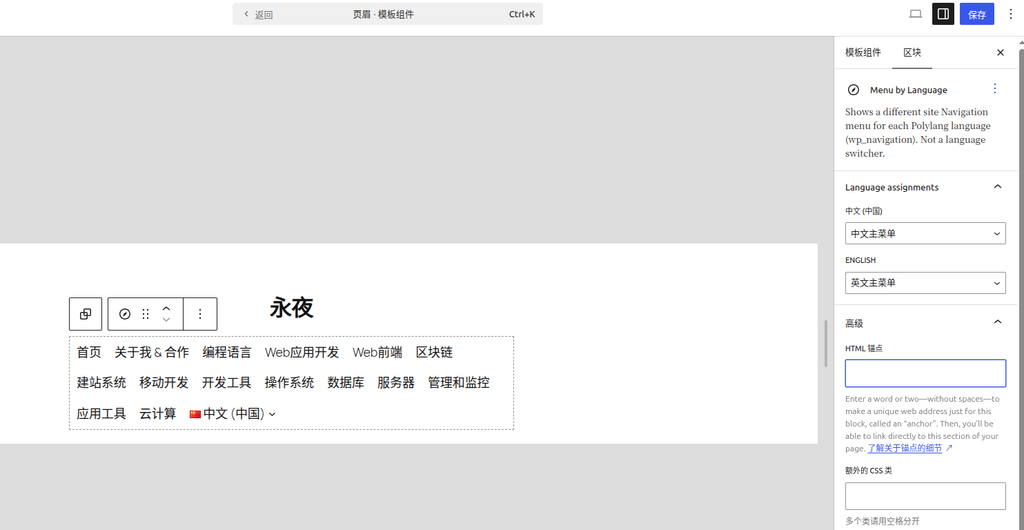Image resolution: width=1024 pixels, height=530 pixels.
Task: Select the parent block button in the block toolbar
Action: pos(86,314)
